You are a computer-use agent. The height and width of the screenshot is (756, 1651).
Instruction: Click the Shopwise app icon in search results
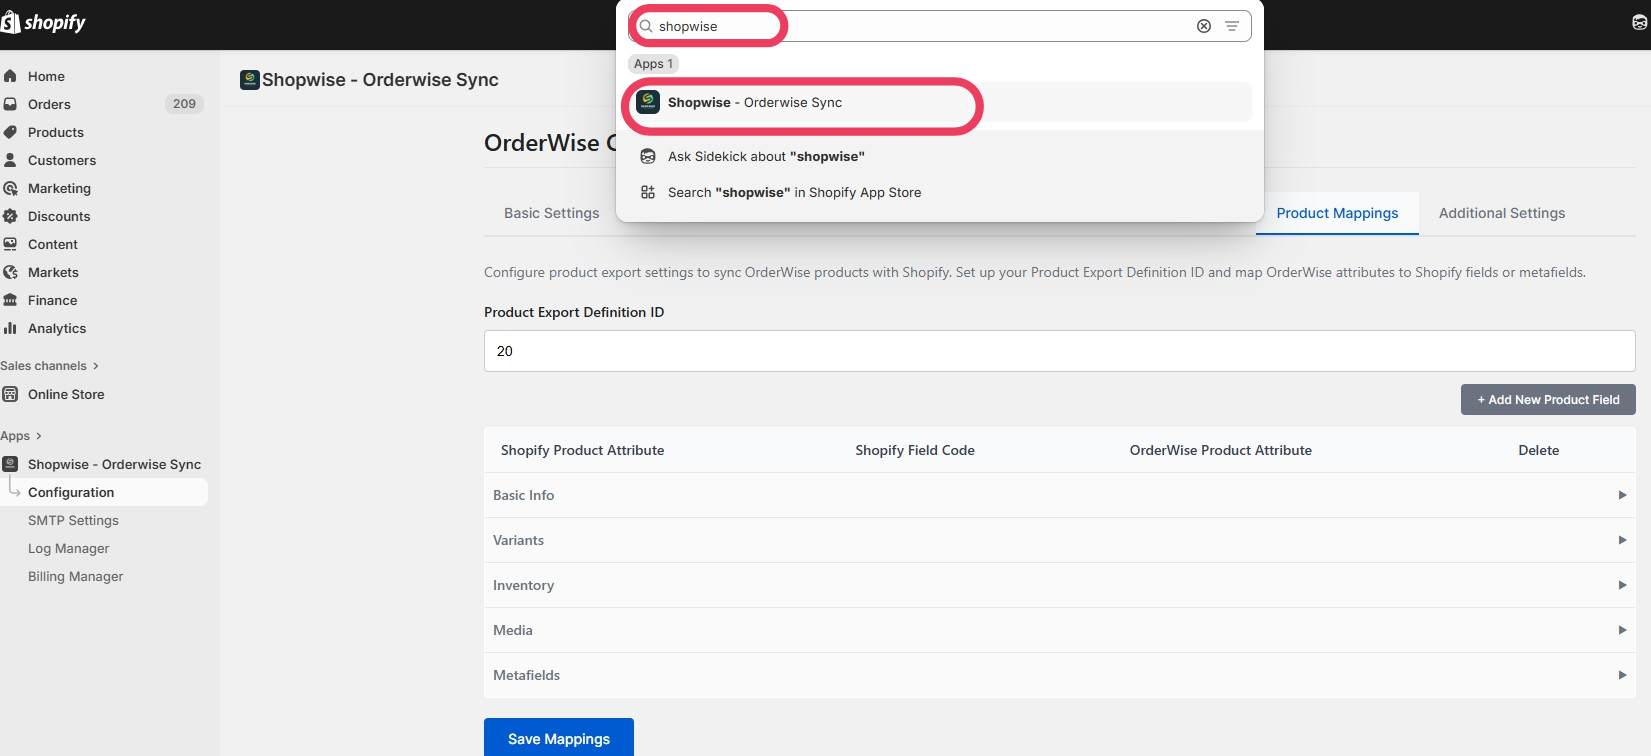point(648,102)
